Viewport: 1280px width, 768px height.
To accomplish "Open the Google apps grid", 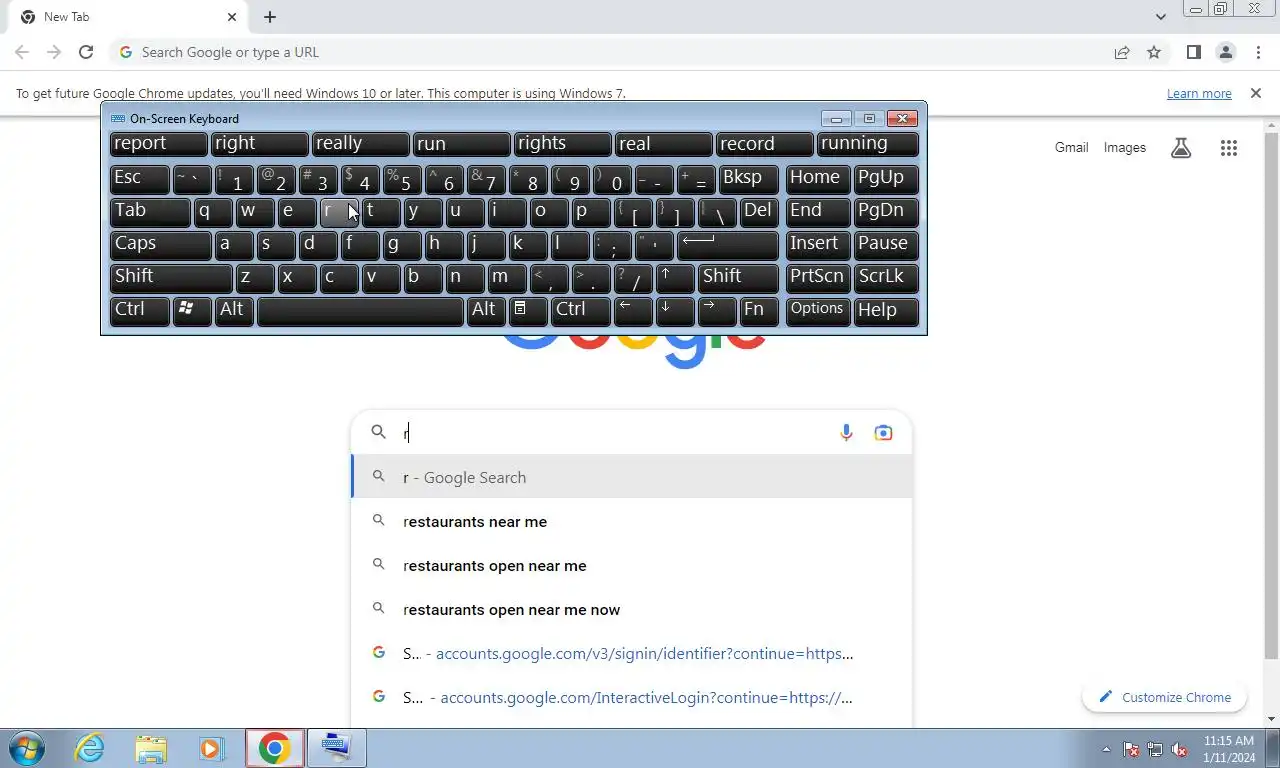I will [x=1229, y=148].
